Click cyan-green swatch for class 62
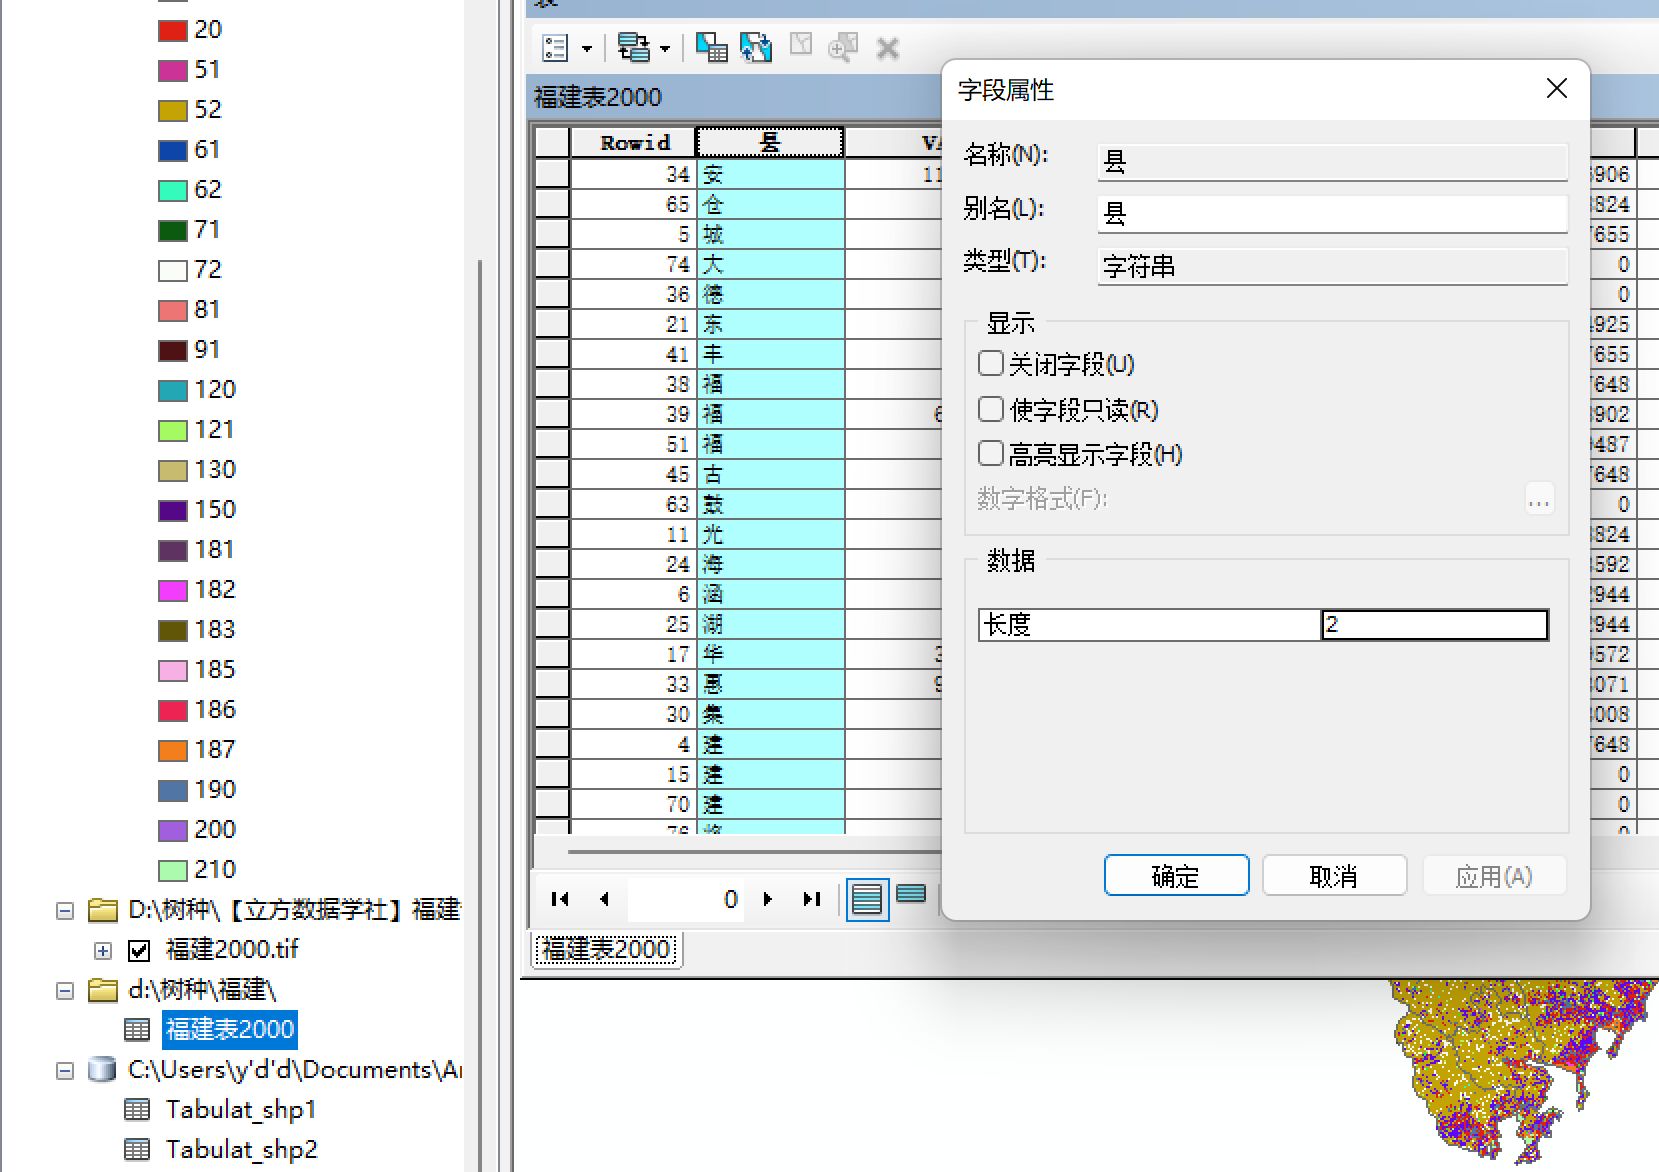 (173, 190)
